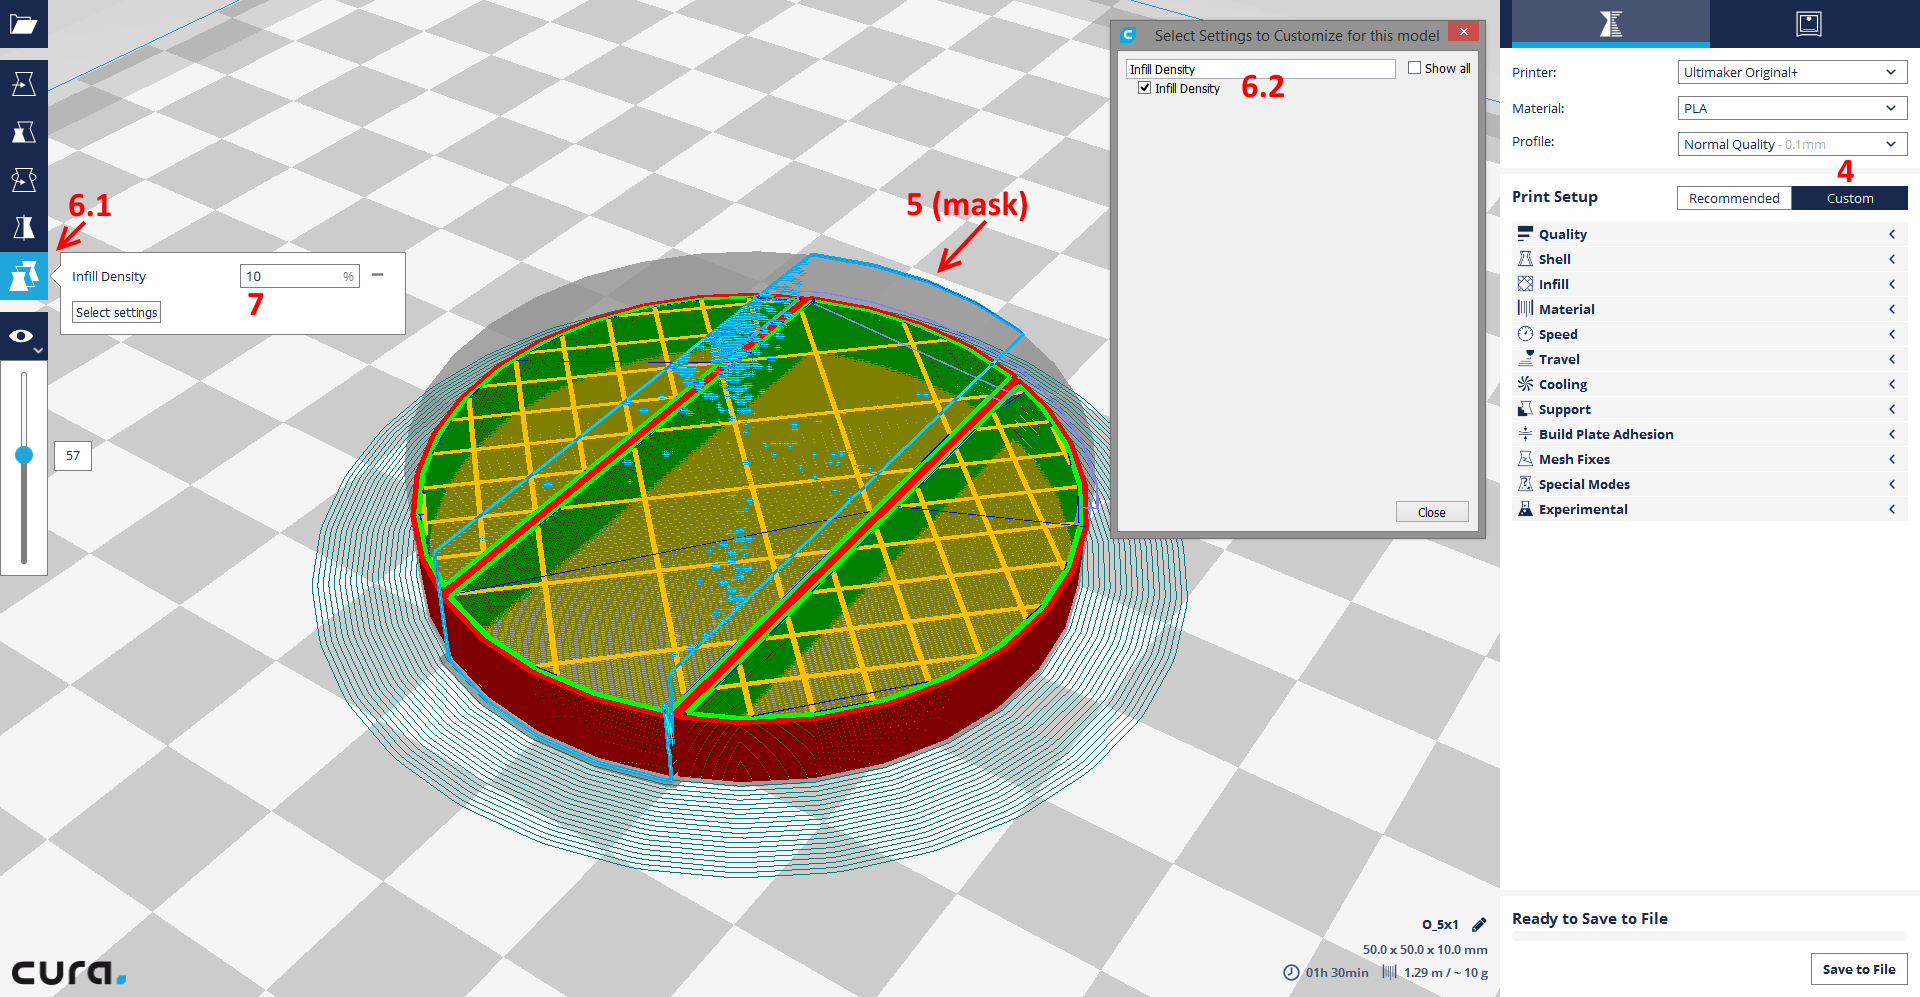Click the Infill category icon

(1525, 284)
